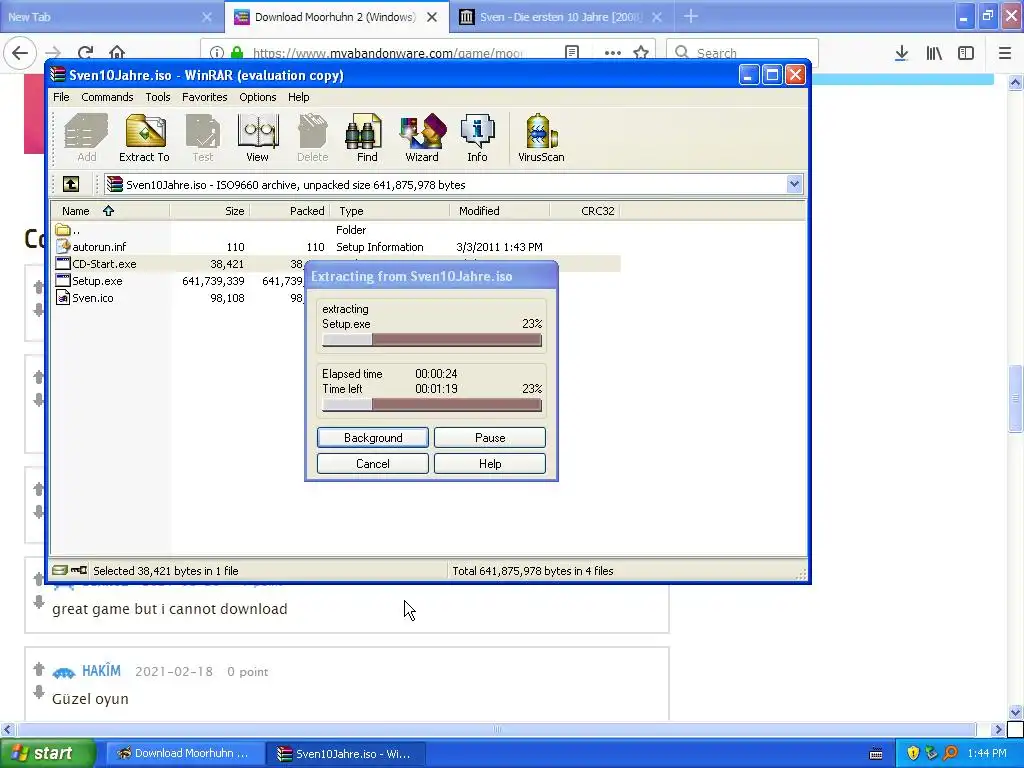Screen dimensions: 1024x768
Task: Open the Commands menu
Action: point(107,97)
